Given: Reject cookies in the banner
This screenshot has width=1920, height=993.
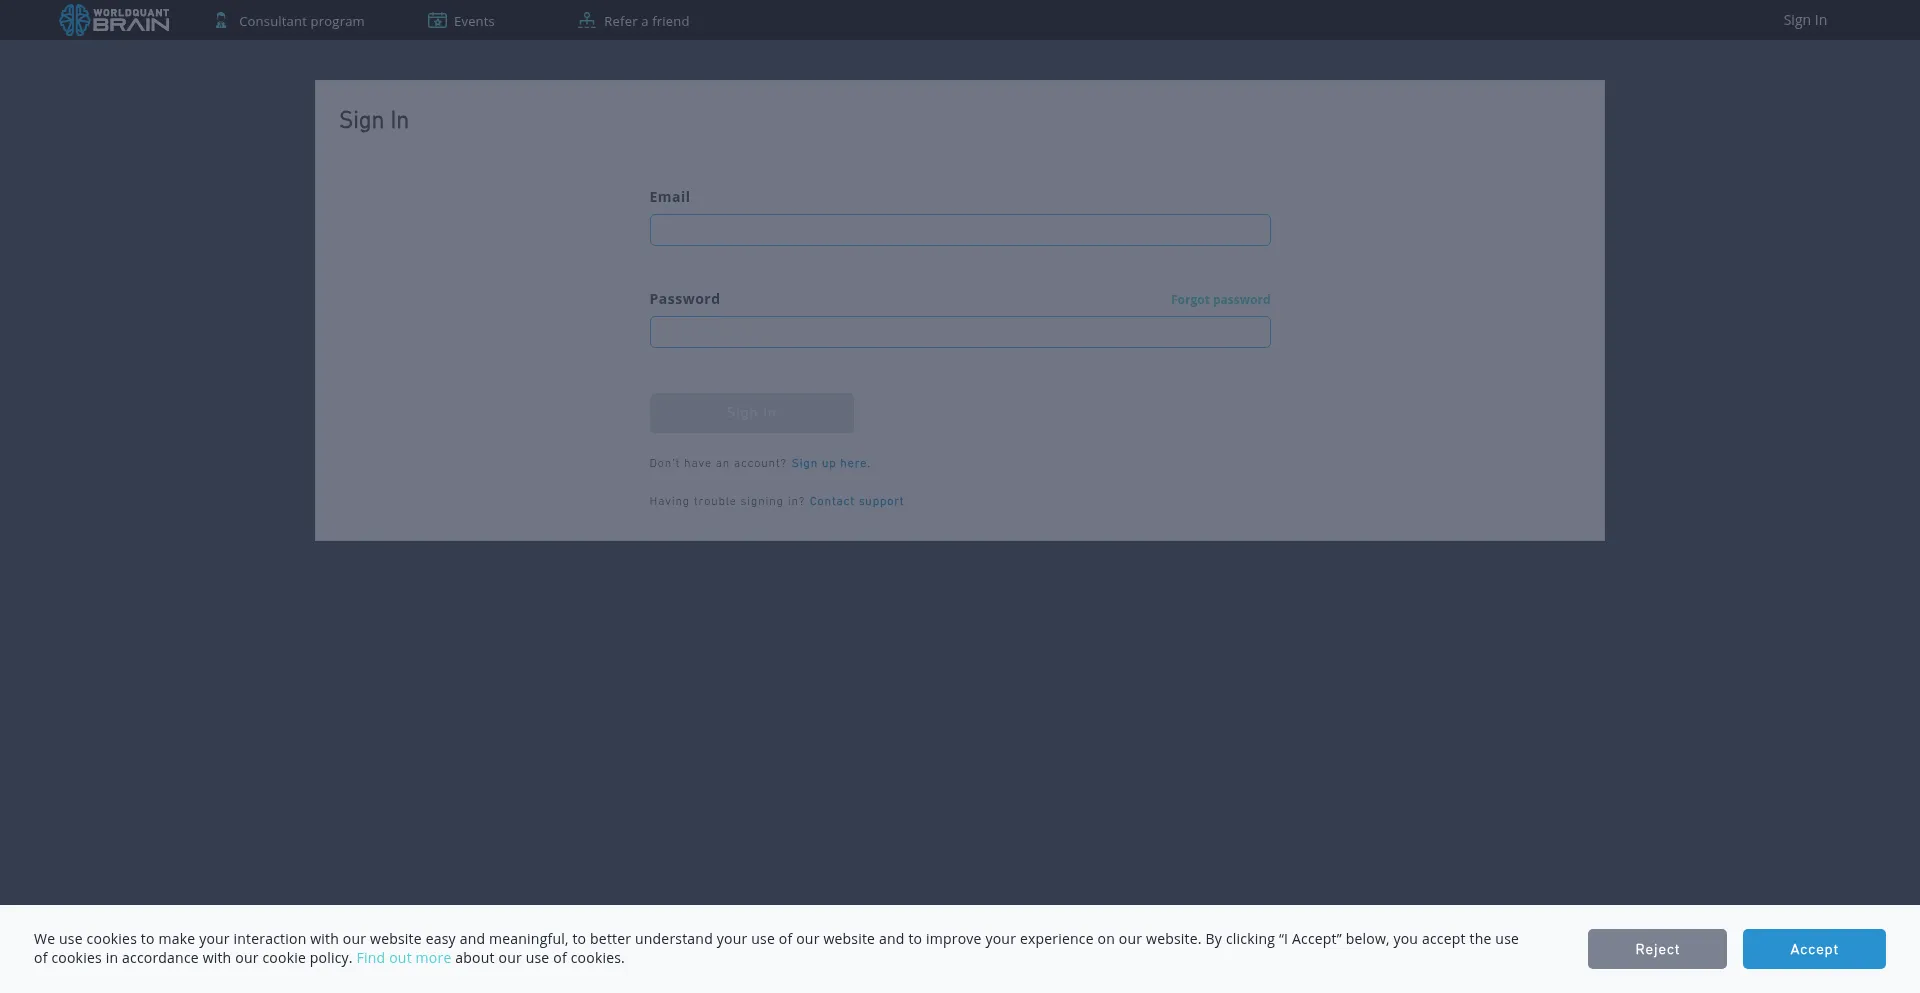Looking at the screenshot, I should click(x=1657, y=949).
